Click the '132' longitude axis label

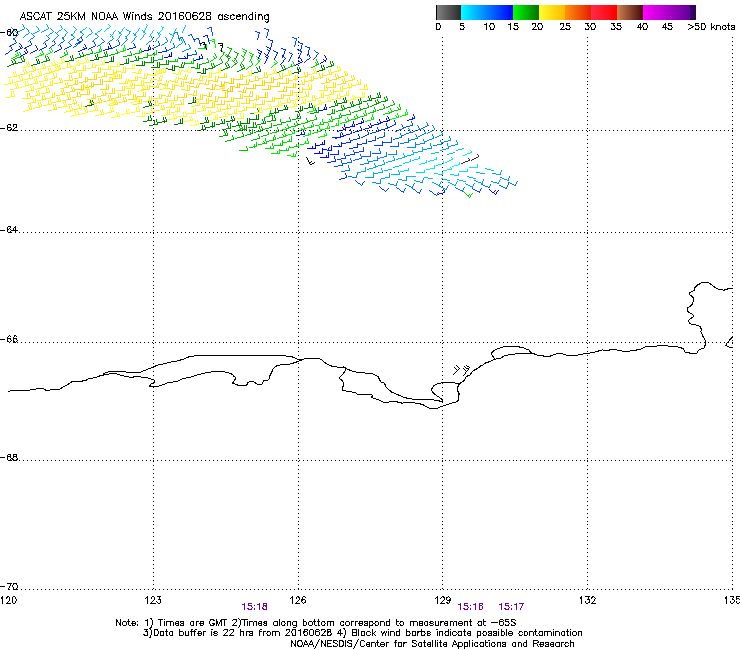588,600
